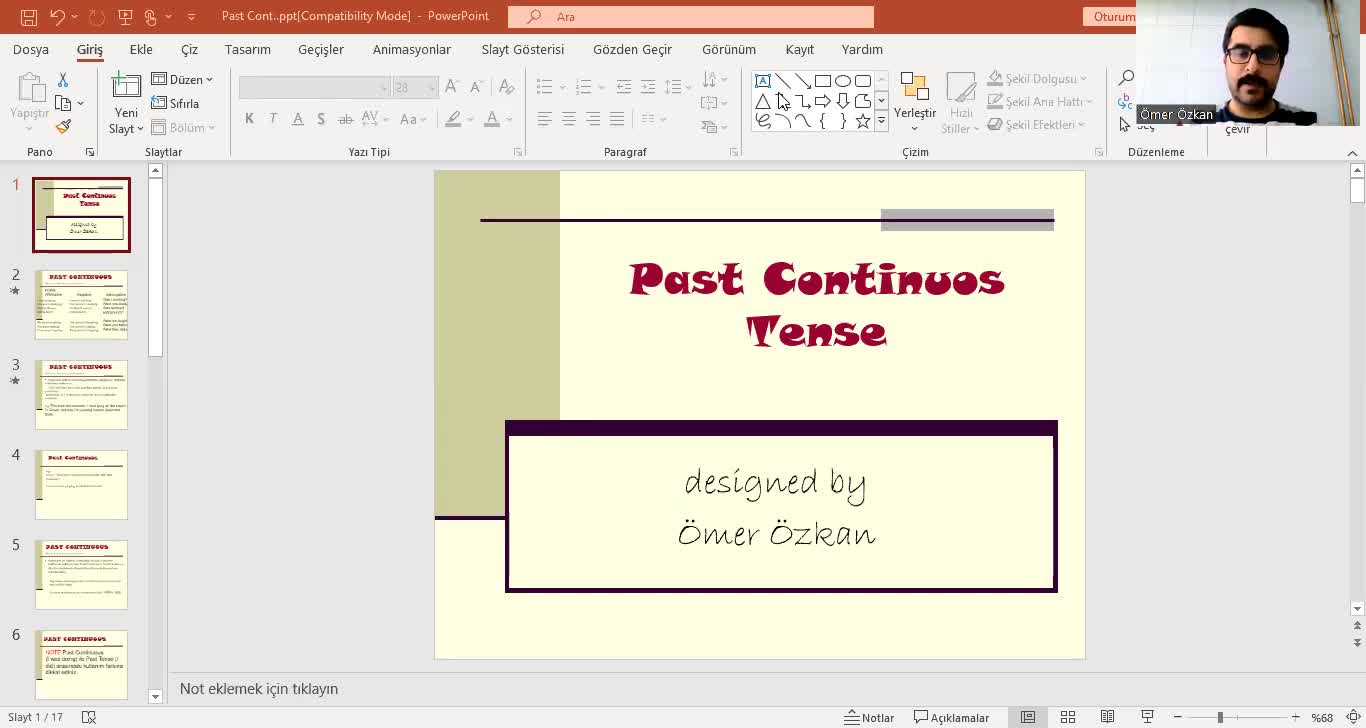Click the notes field 'Not eklemek için tıklayın'
This screenshot has height=728, width=1366.
(259, 689)
